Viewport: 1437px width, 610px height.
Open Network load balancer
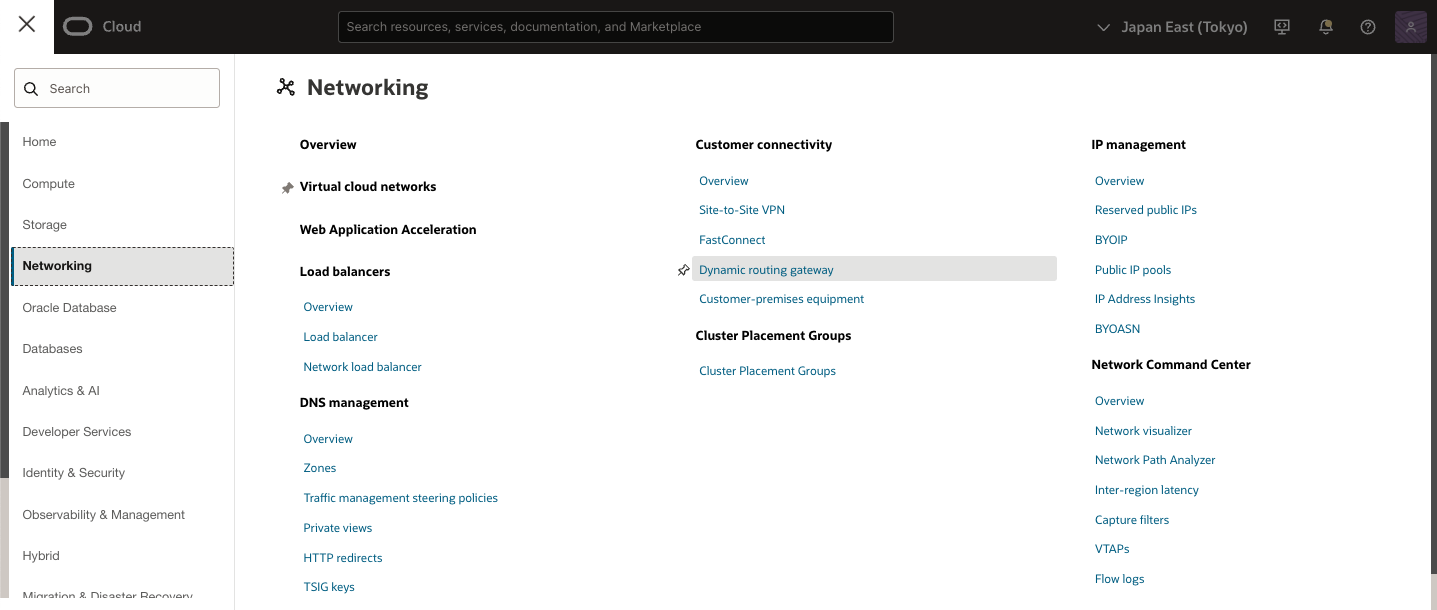(362, 367)
